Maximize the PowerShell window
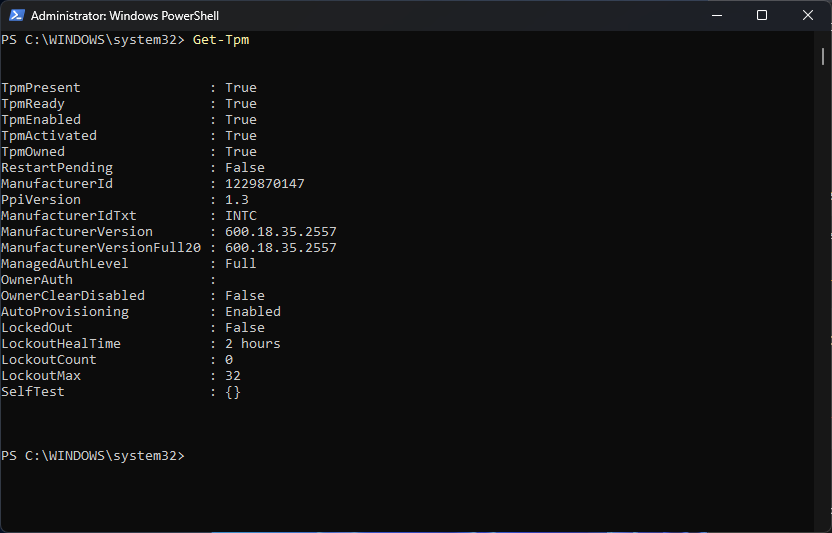 pos(762,15)
